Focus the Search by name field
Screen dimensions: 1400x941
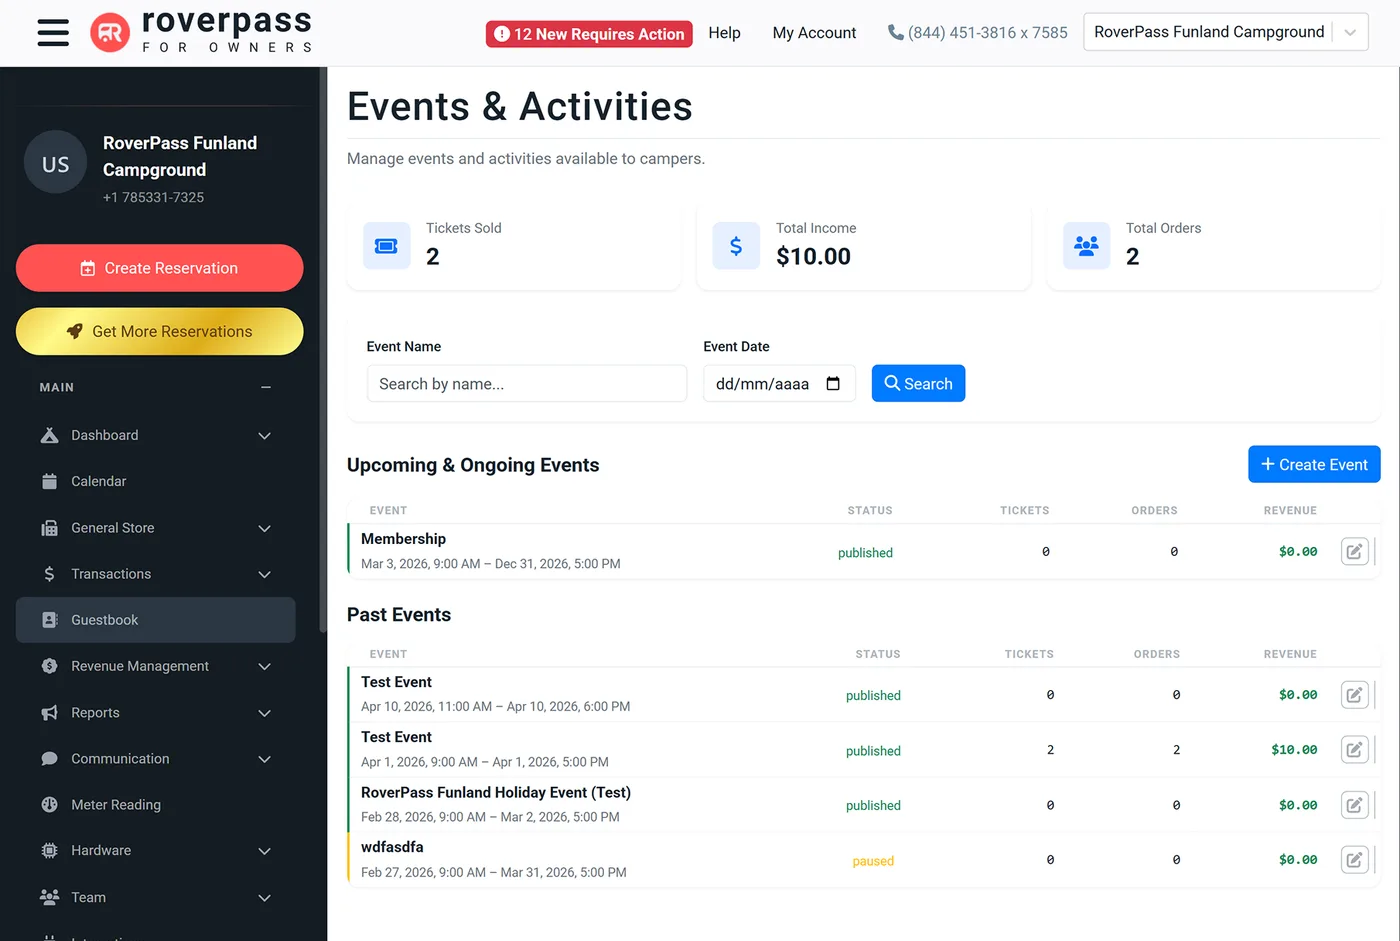pos(527,384)
